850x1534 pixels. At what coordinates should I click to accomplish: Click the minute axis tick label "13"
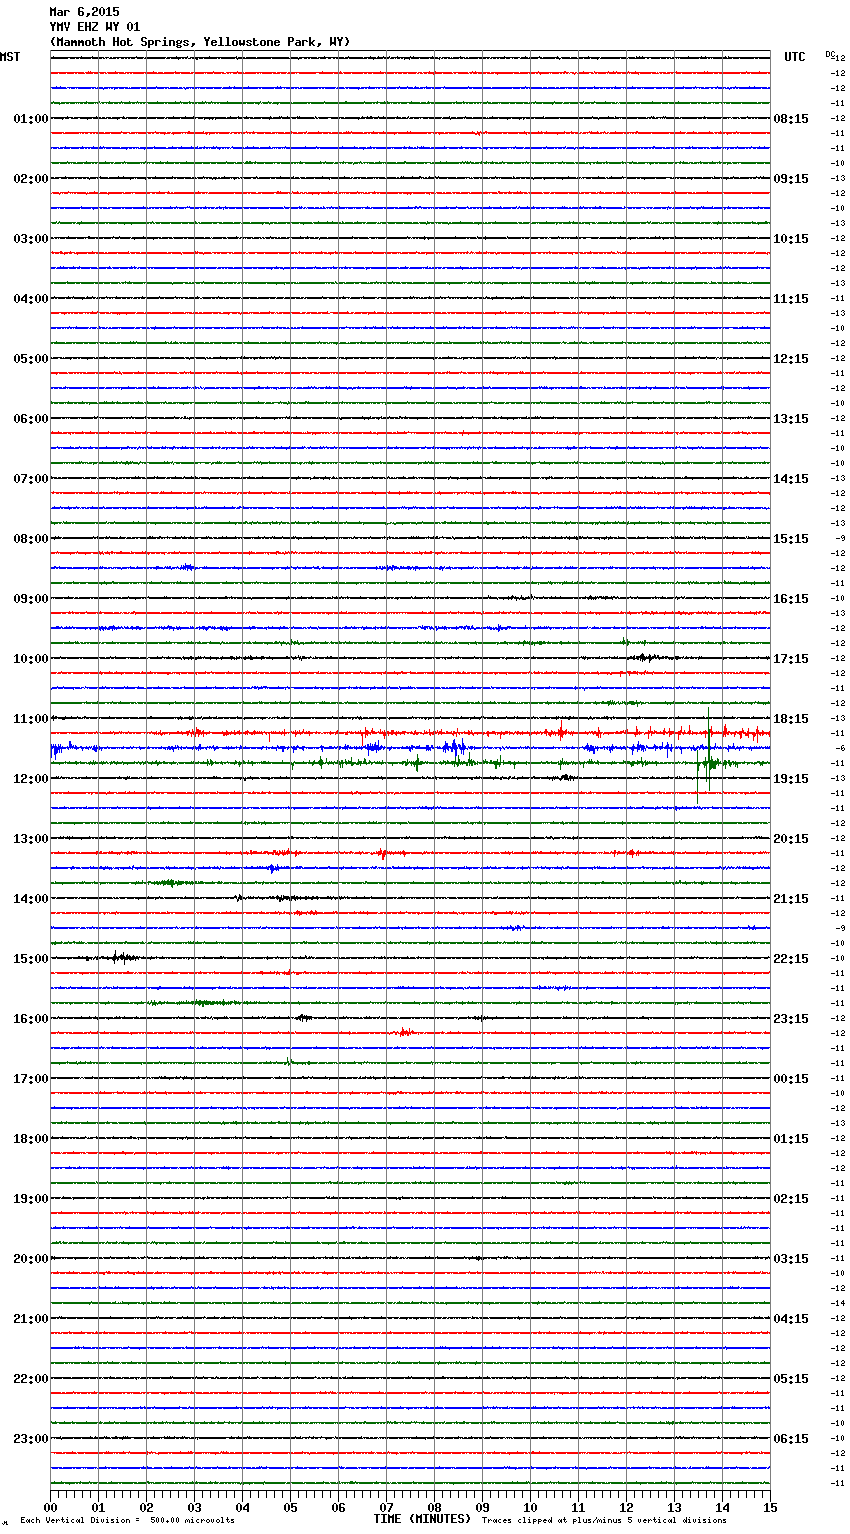(674, 1508)
